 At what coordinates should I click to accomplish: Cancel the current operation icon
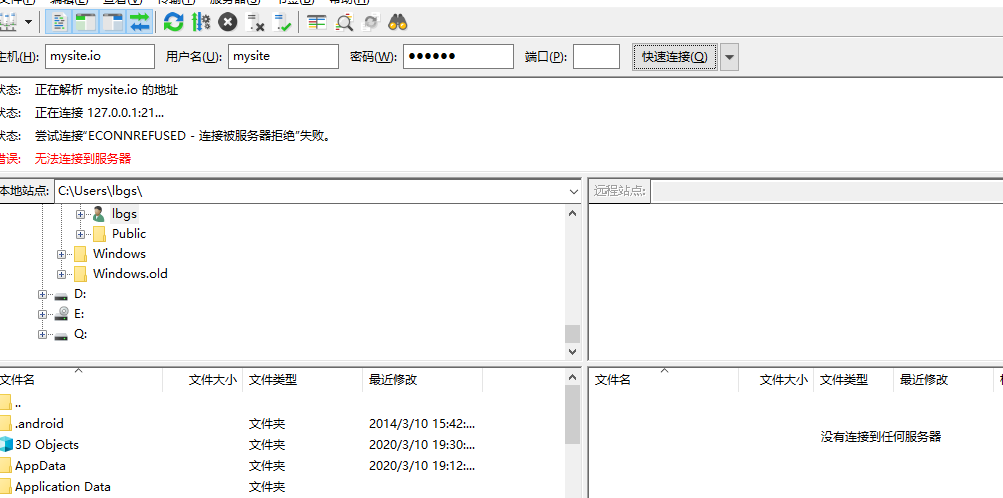pos(228,23)
